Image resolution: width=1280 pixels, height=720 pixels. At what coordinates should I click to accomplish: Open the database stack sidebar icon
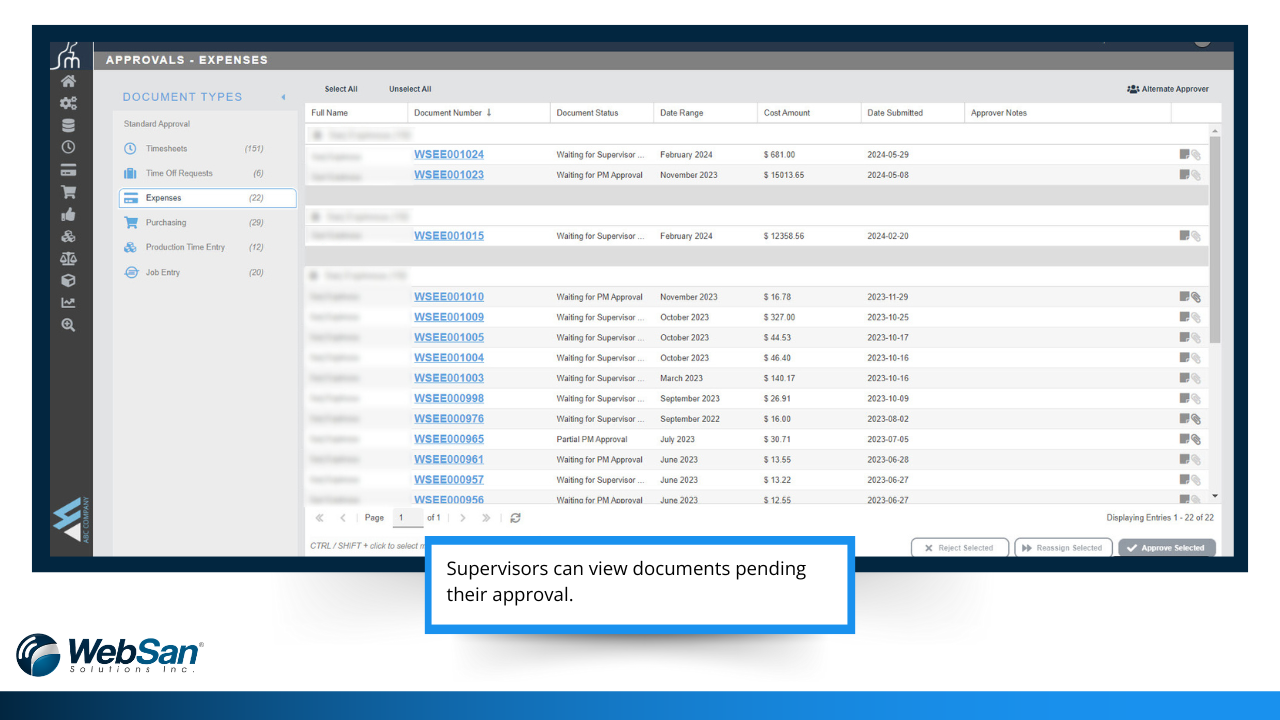(x=68, y=125)
